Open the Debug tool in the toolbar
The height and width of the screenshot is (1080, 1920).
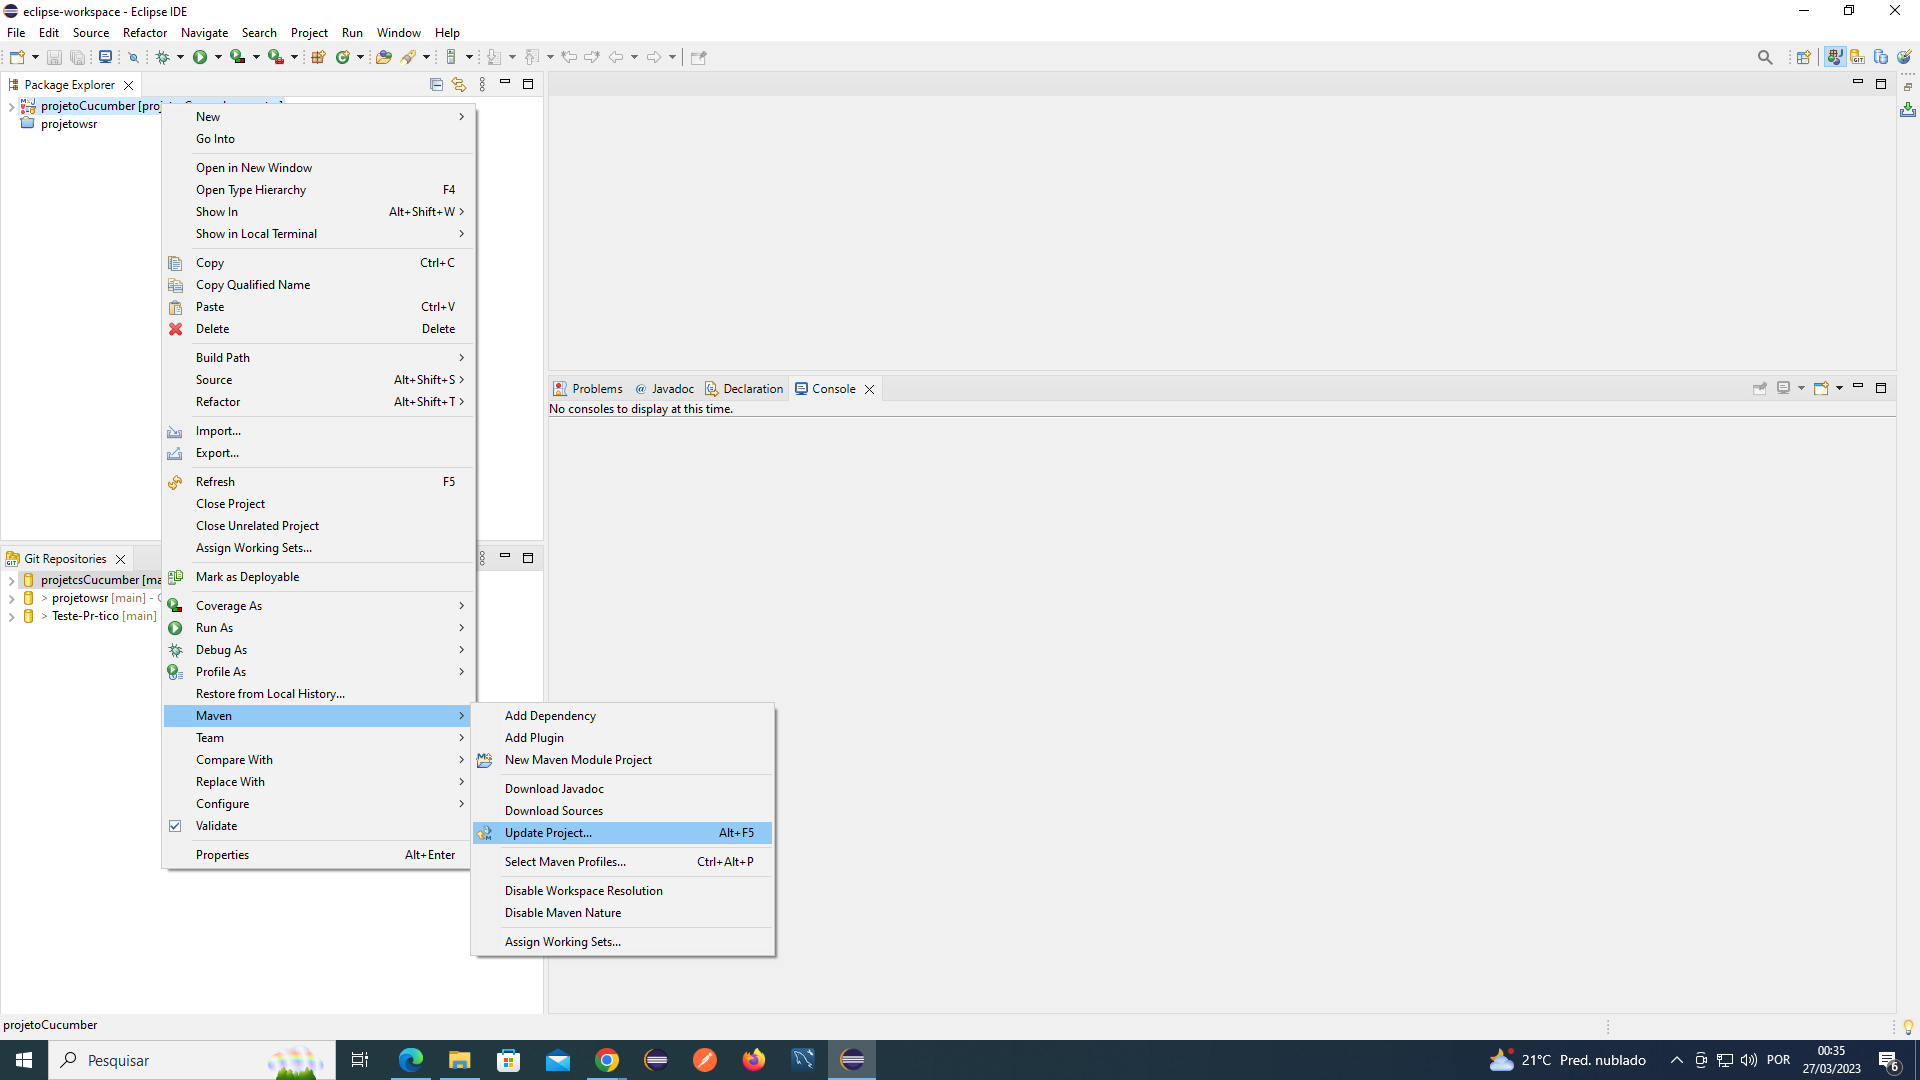[x=163, y=57]
